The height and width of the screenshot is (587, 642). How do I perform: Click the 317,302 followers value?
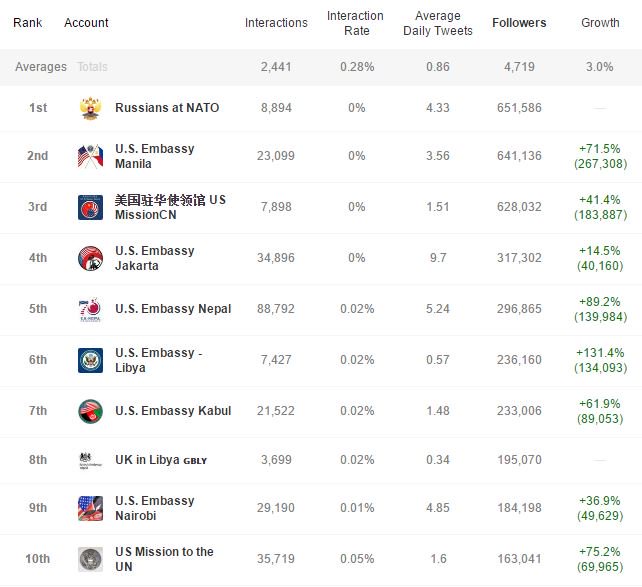point(519,257)
